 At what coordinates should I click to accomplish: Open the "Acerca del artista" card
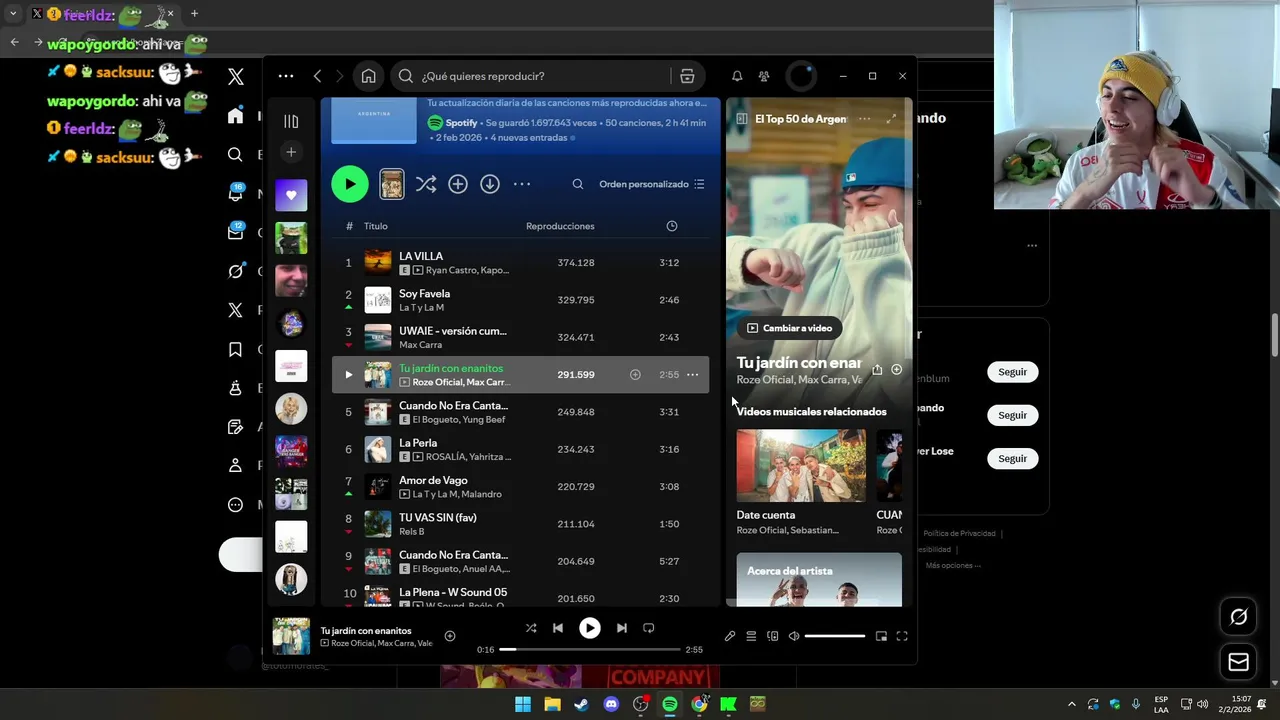[819, 580]
